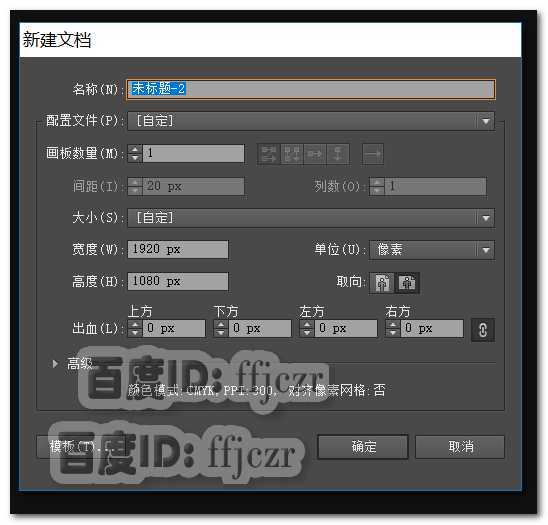Click the 右方 right bleed field
The image size is (548, 525).
click(x=432, y=329)
